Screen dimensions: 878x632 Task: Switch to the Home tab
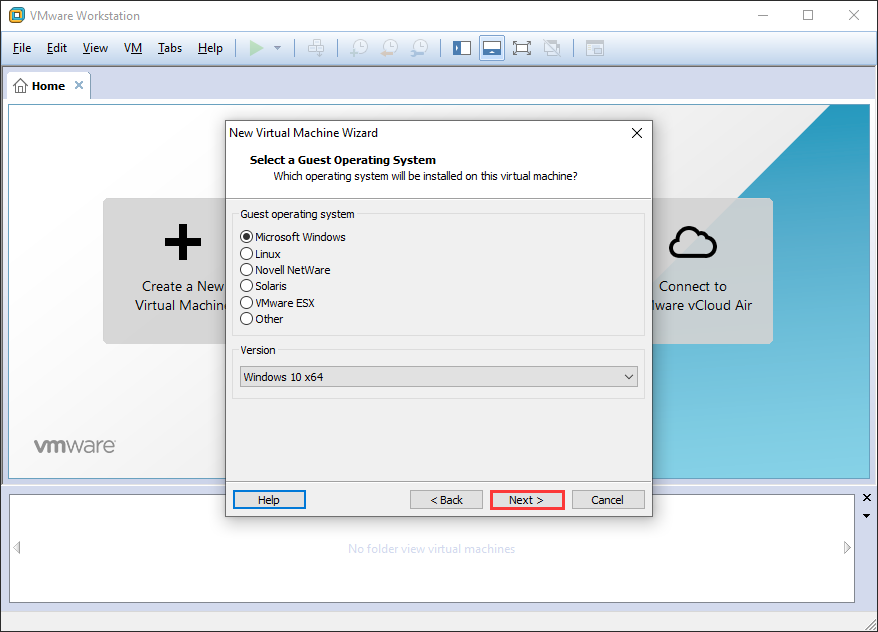click(x=48, y=86)
